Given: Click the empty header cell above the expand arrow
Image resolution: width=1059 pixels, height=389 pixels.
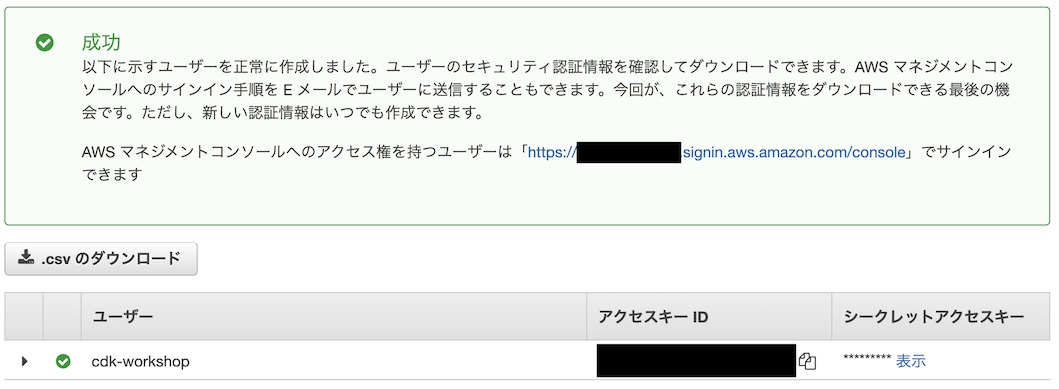Looking at the screenshot, I should pyautogui.click(x=24, y=316).
